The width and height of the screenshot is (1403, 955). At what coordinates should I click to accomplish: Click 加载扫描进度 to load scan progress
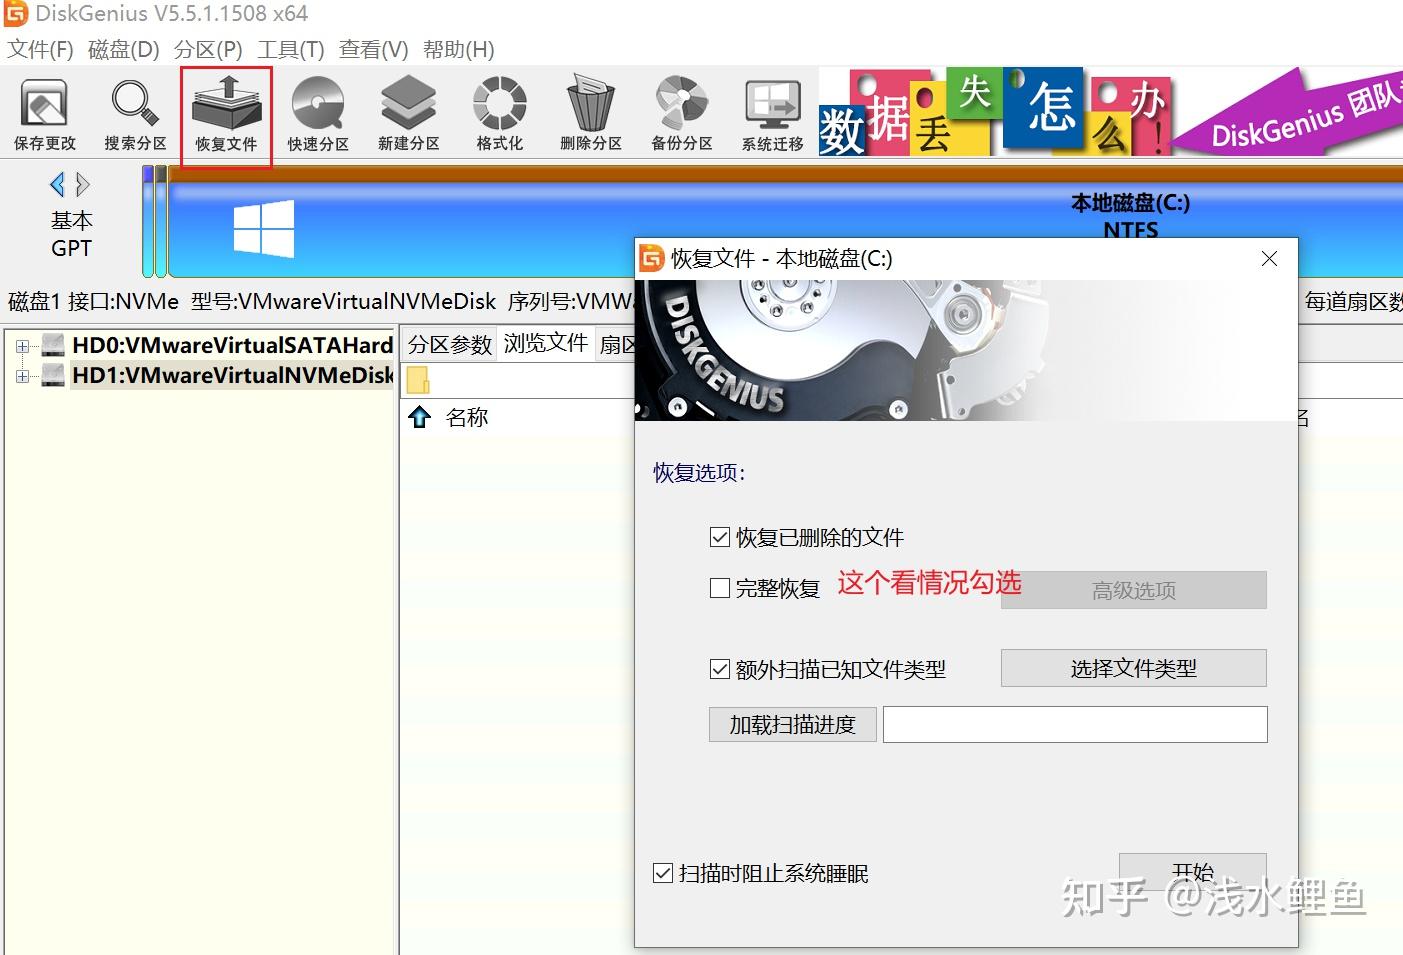click(792, 724)
